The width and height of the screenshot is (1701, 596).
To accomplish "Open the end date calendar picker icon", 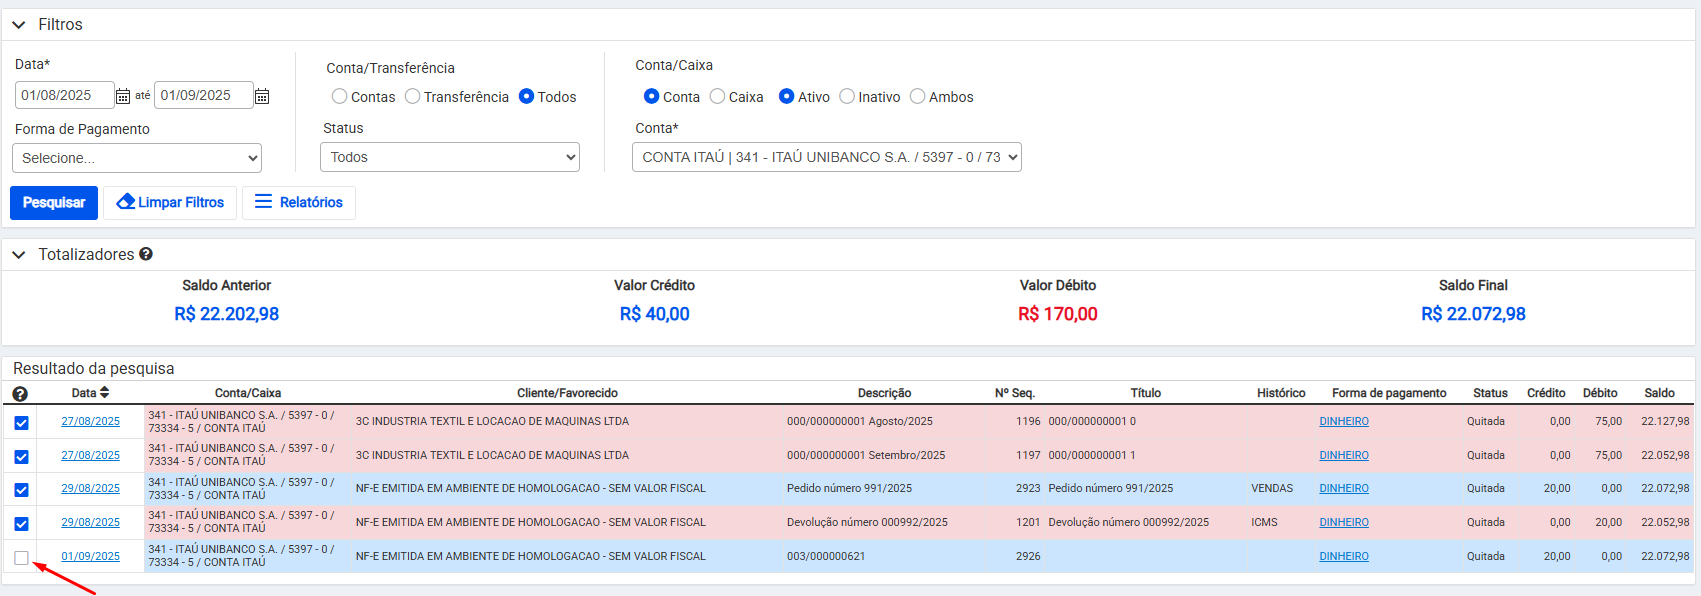I will pyautogui.click(x=262, y=96).
